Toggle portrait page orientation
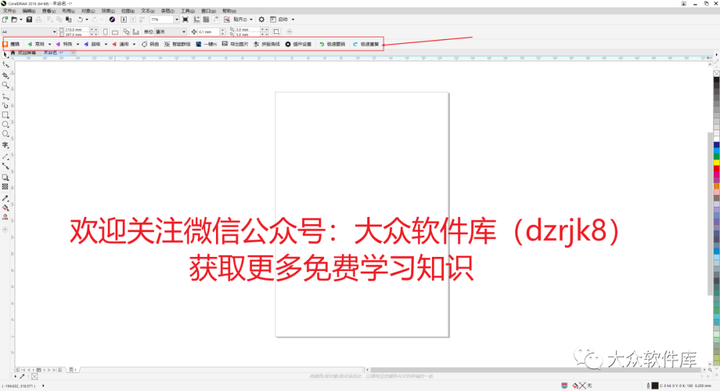The image size is (720, 391). click(x=106, y=32)
